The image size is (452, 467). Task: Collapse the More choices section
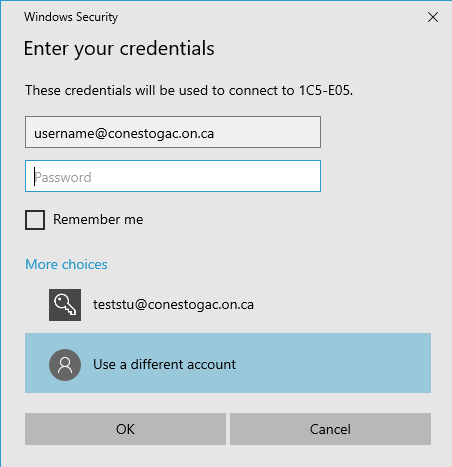pyautogui.click(x=66, y=264)
